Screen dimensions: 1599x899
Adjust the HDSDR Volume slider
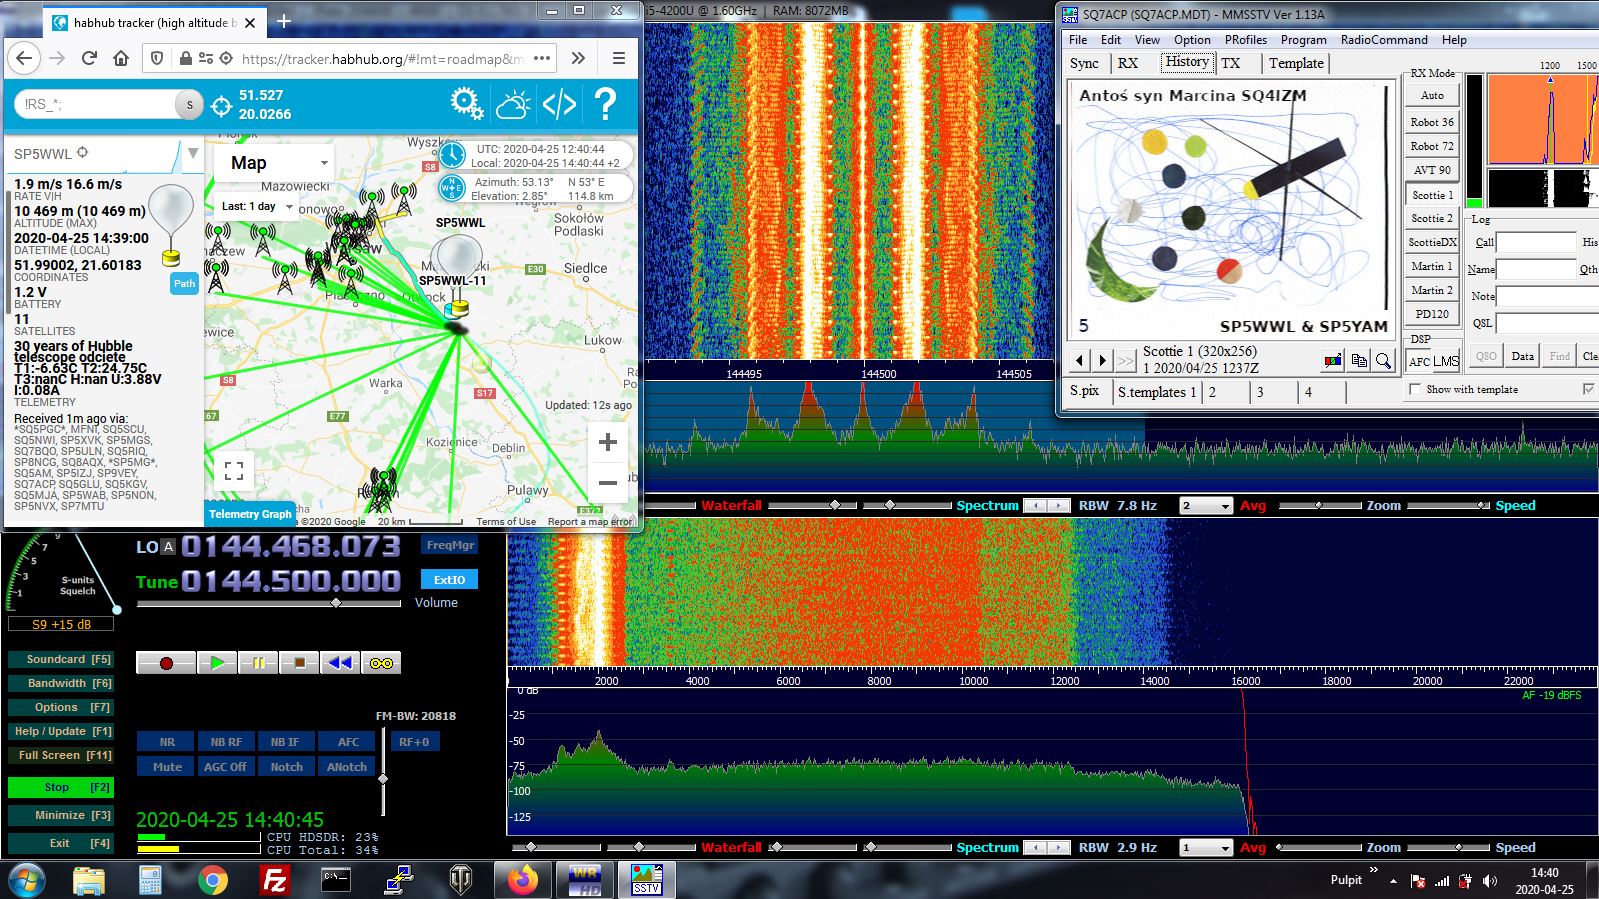(269, 603)
